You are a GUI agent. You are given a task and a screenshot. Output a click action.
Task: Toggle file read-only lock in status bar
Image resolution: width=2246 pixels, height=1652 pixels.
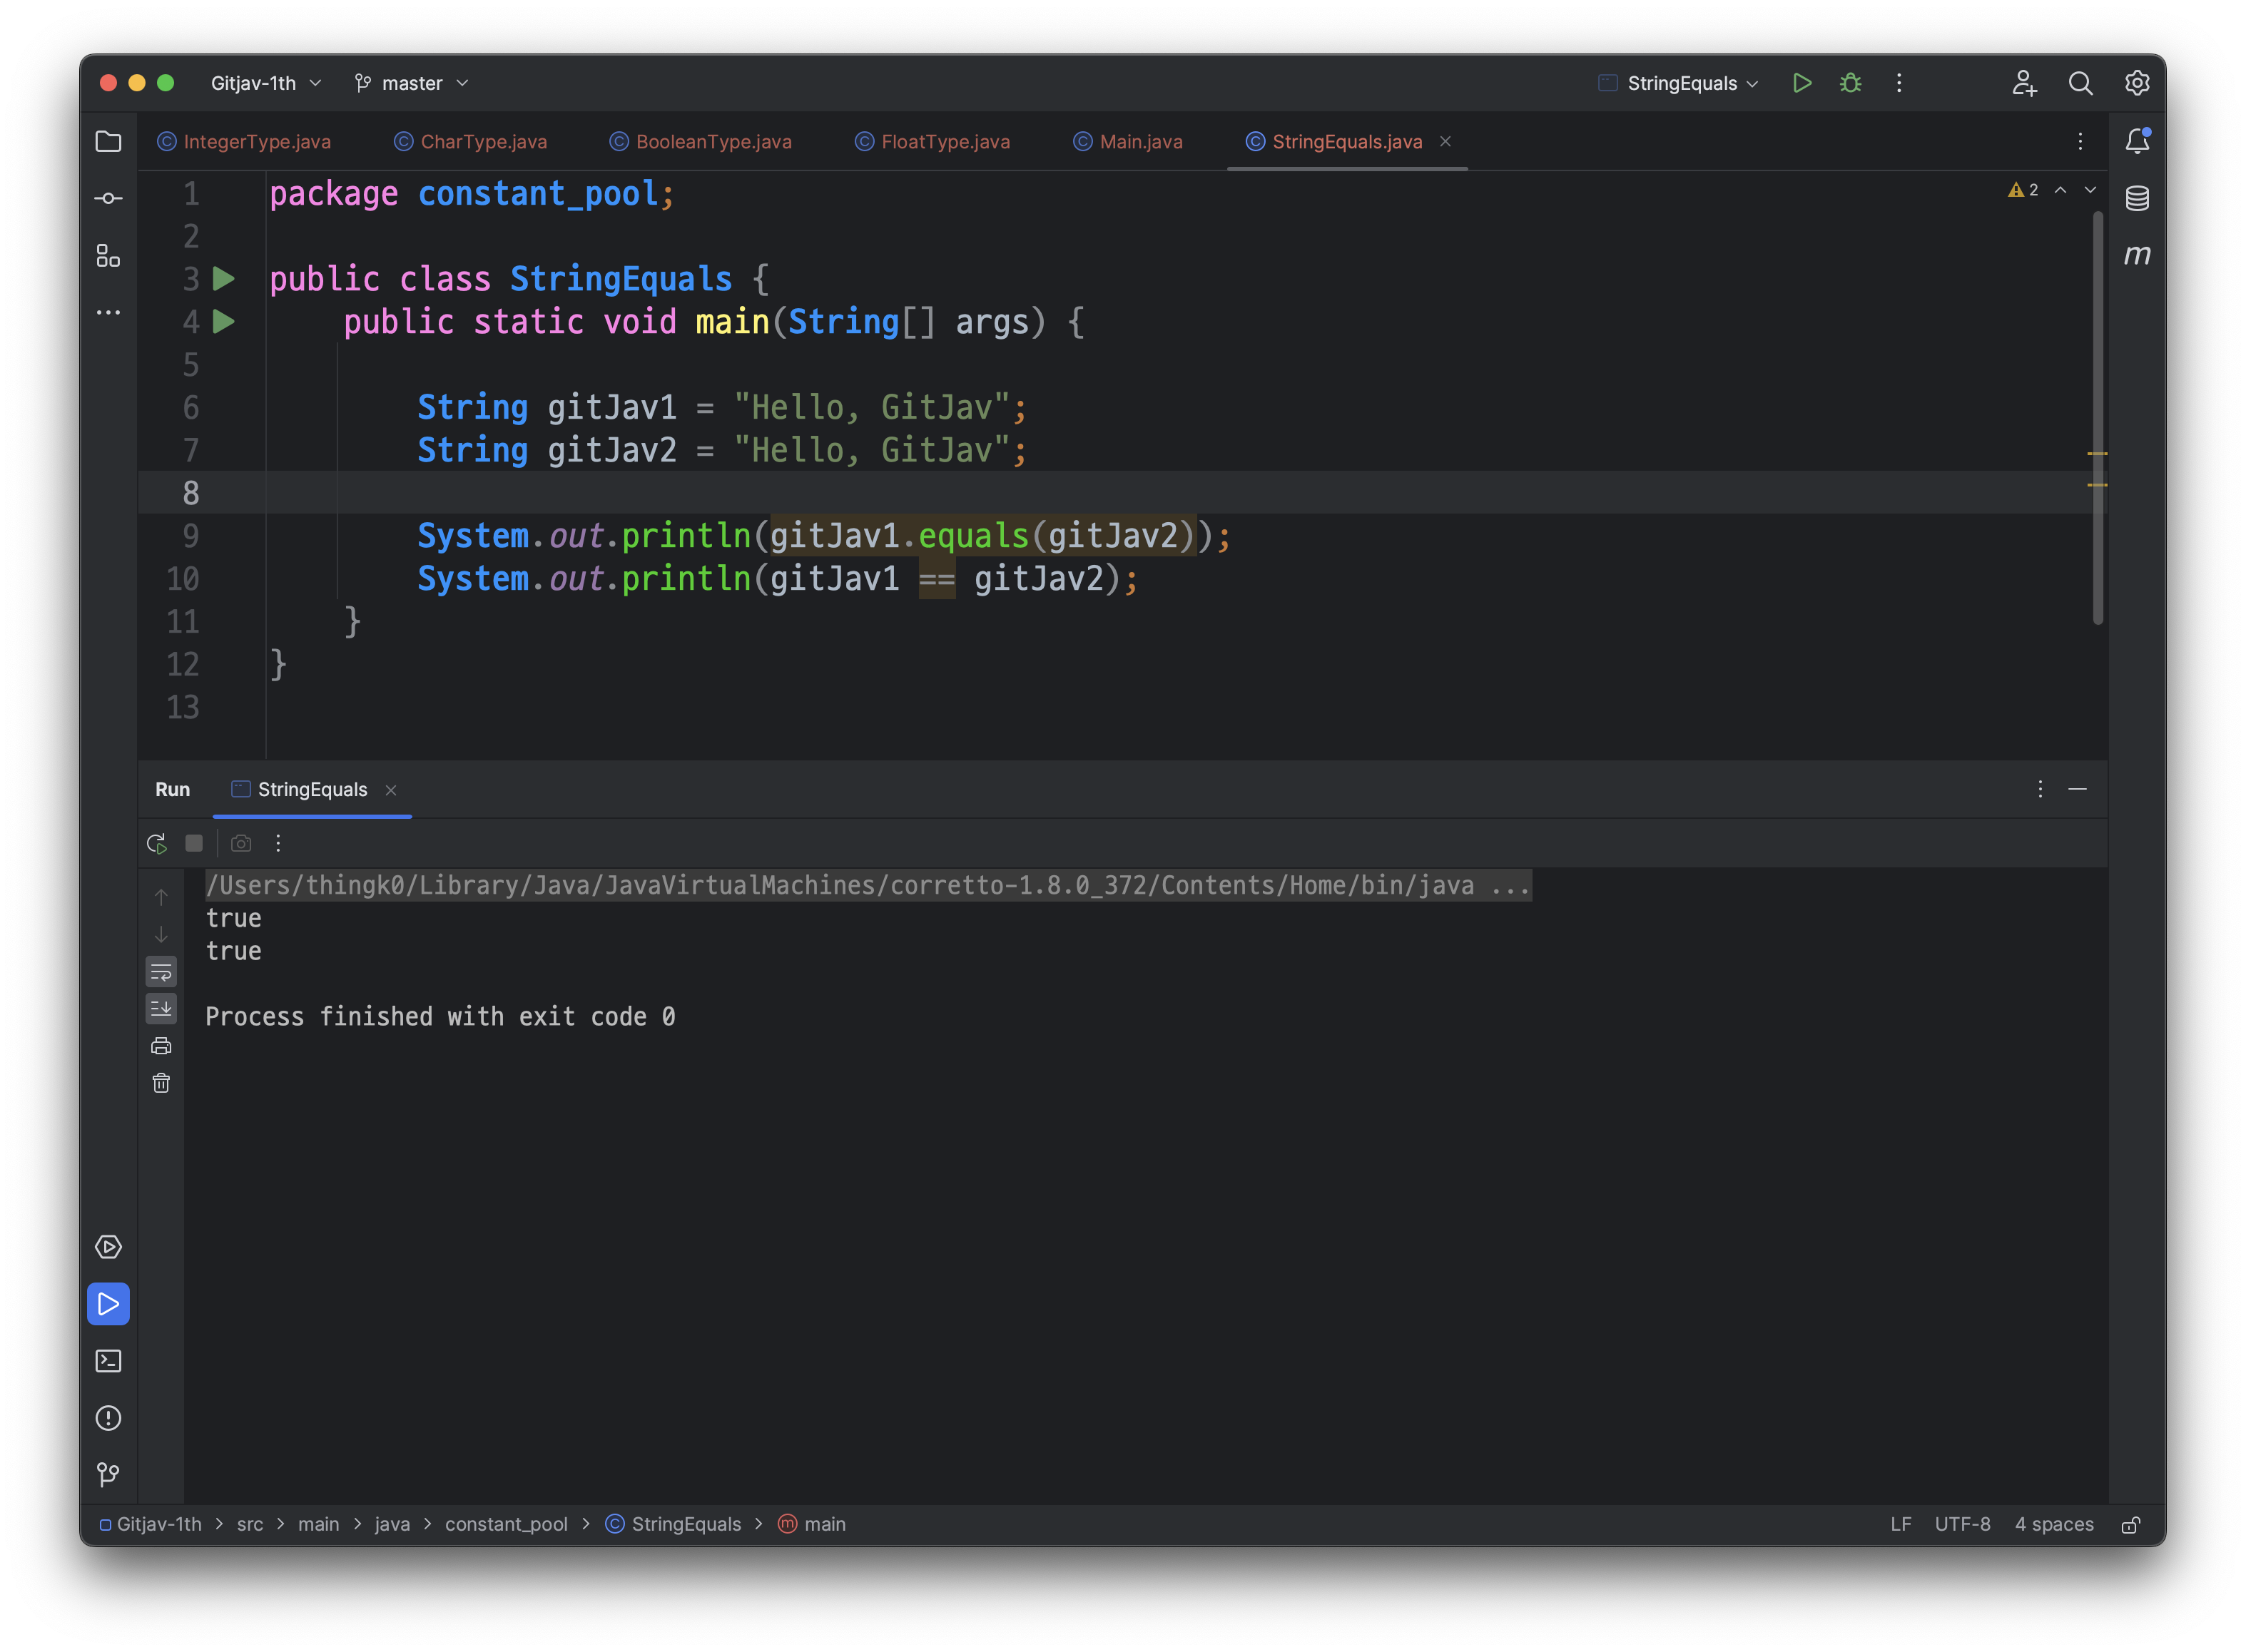tap(2131, 1524)
